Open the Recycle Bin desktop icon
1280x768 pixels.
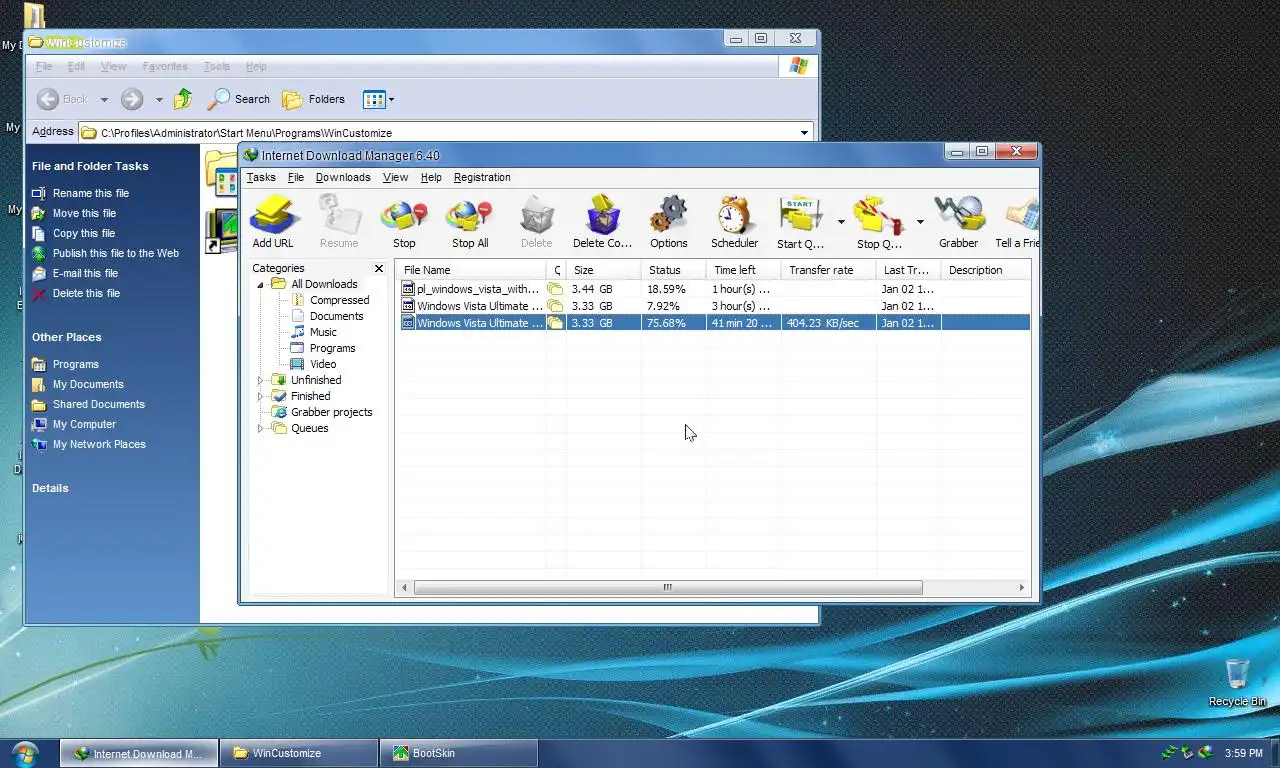point(1237,682)
